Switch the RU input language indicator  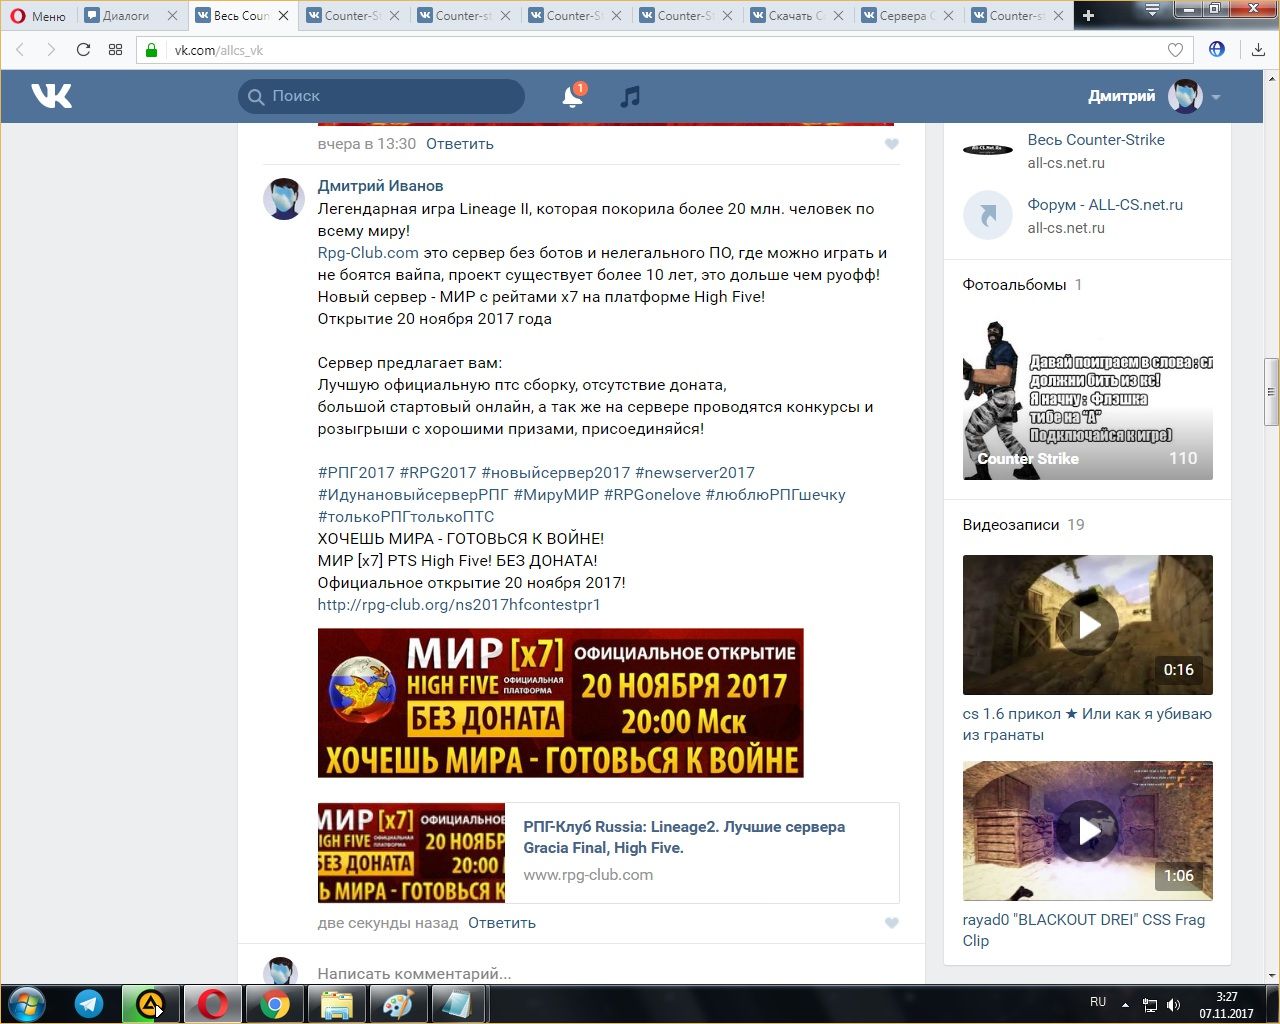1098,1002
